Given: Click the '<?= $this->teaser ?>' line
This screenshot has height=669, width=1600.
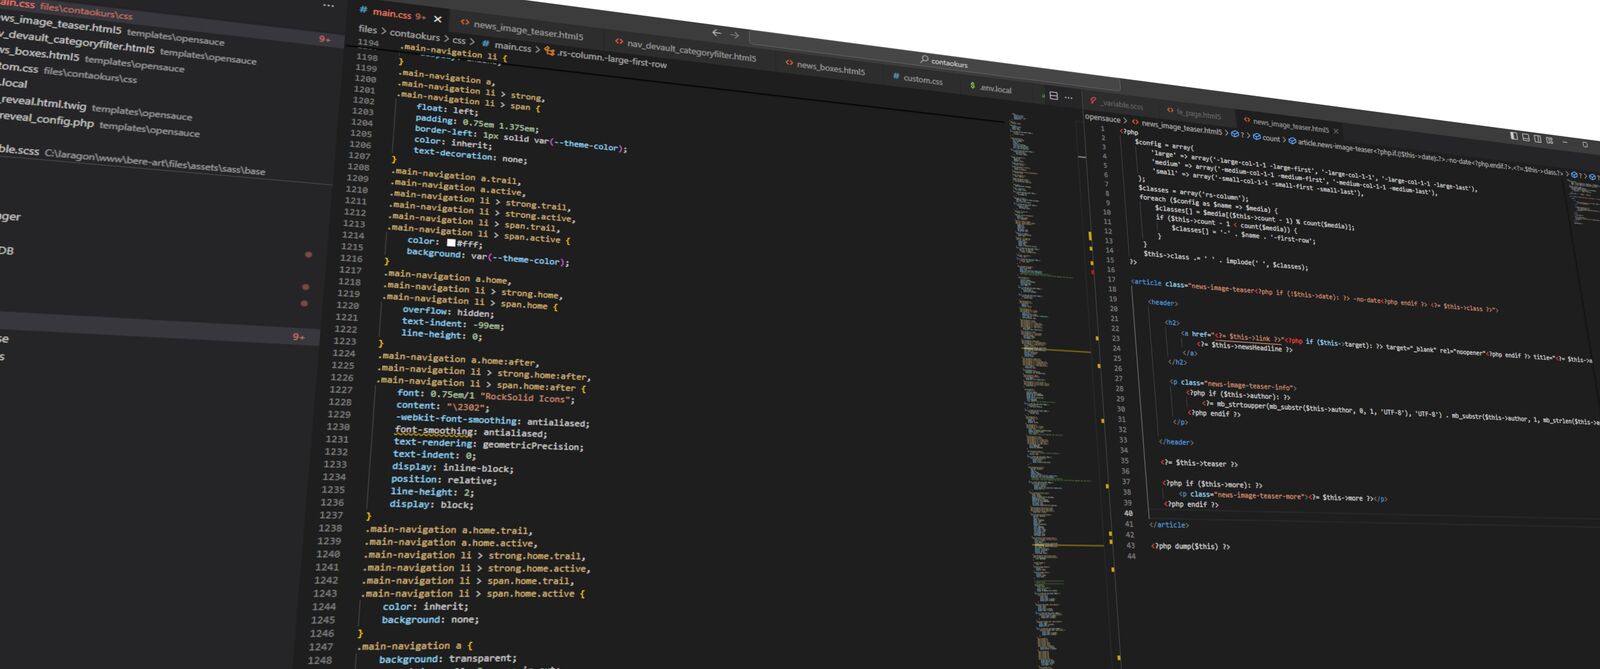Looking at the screenshot, I should 1199,463.
